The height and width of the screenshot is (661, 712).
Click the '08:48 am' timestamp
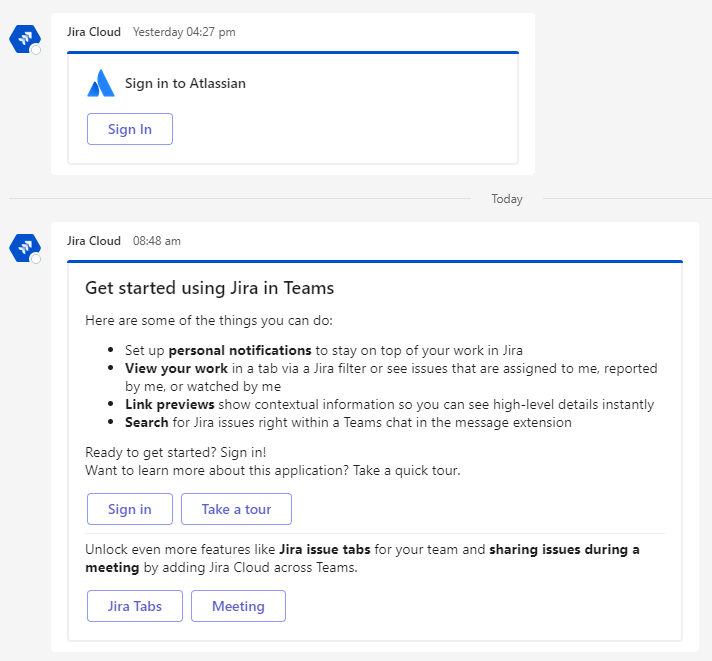tap(157, 241)
